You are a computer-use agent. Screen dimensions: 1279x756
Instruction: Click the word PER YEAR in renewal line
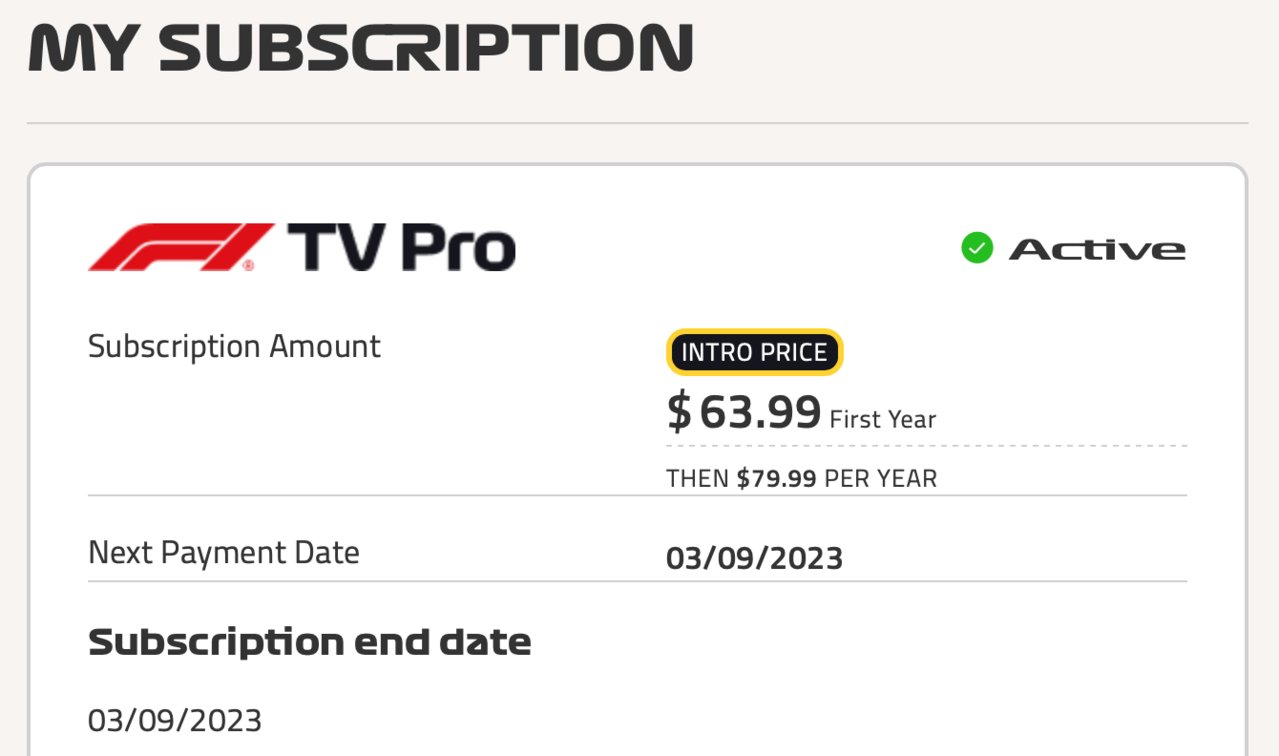point(881,479)
